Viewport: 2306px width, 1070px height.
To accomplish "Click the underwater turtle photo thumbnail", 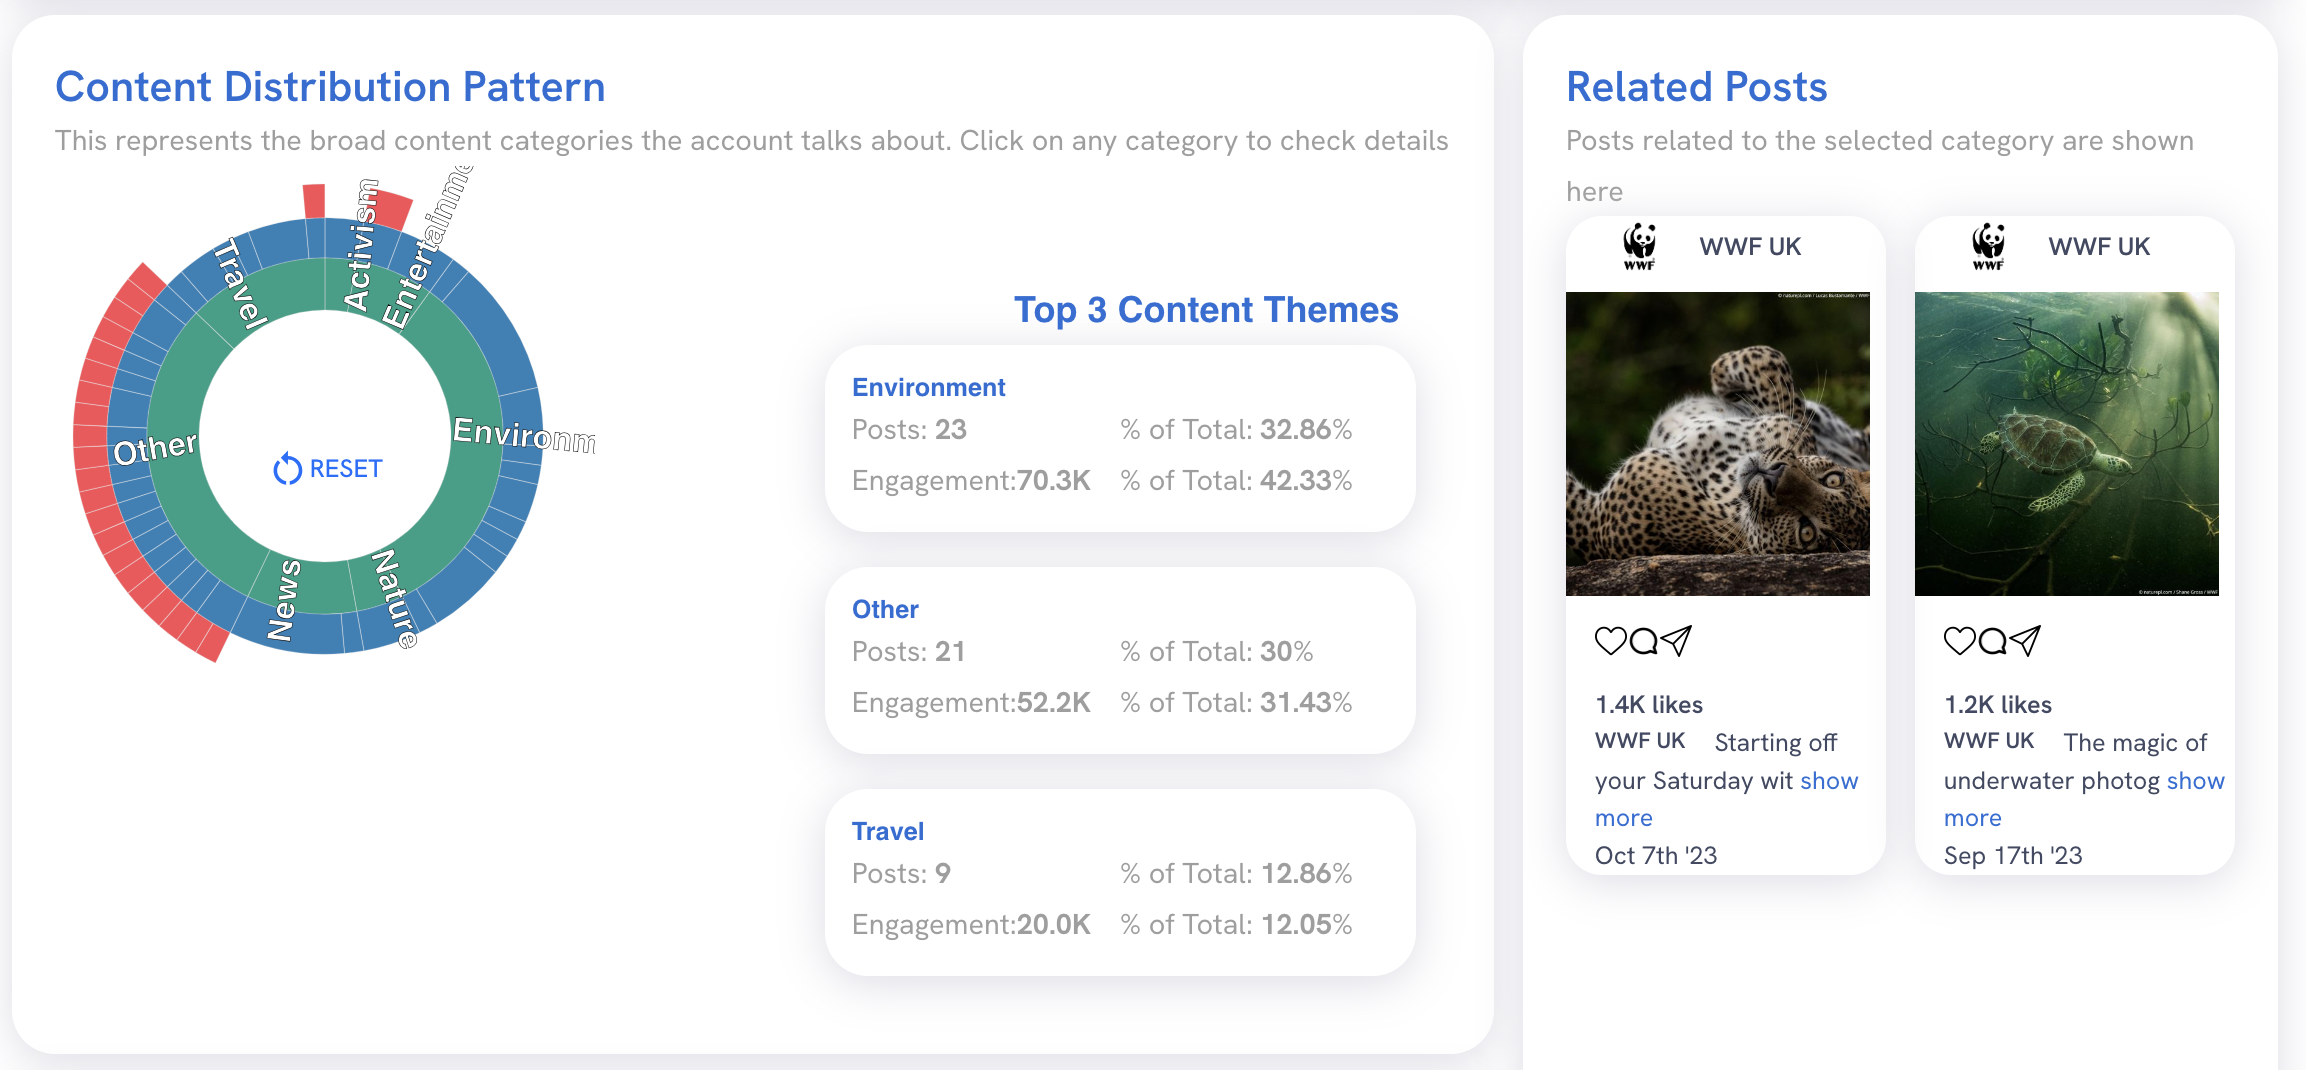I will [x=2066, y=440].
